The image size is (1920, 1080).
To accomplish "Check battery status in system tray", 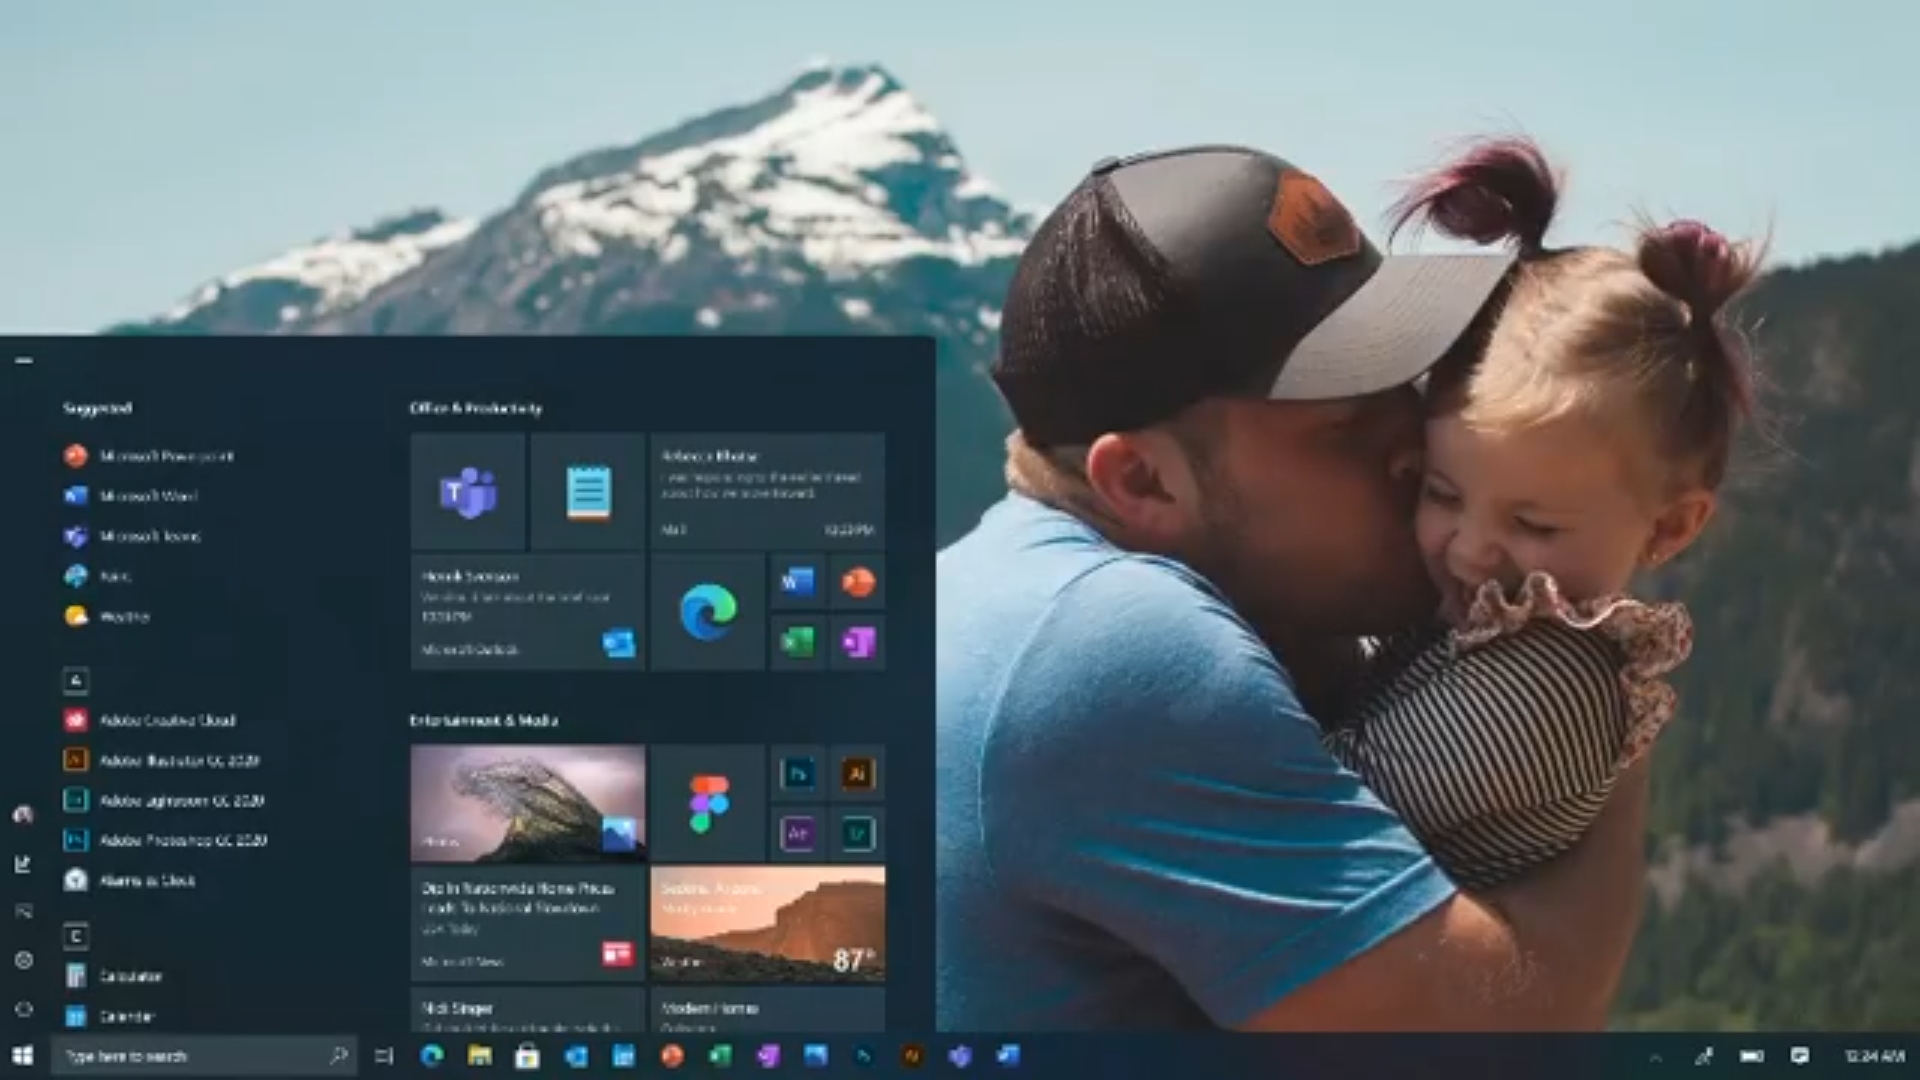I will coord(1752,1057).
